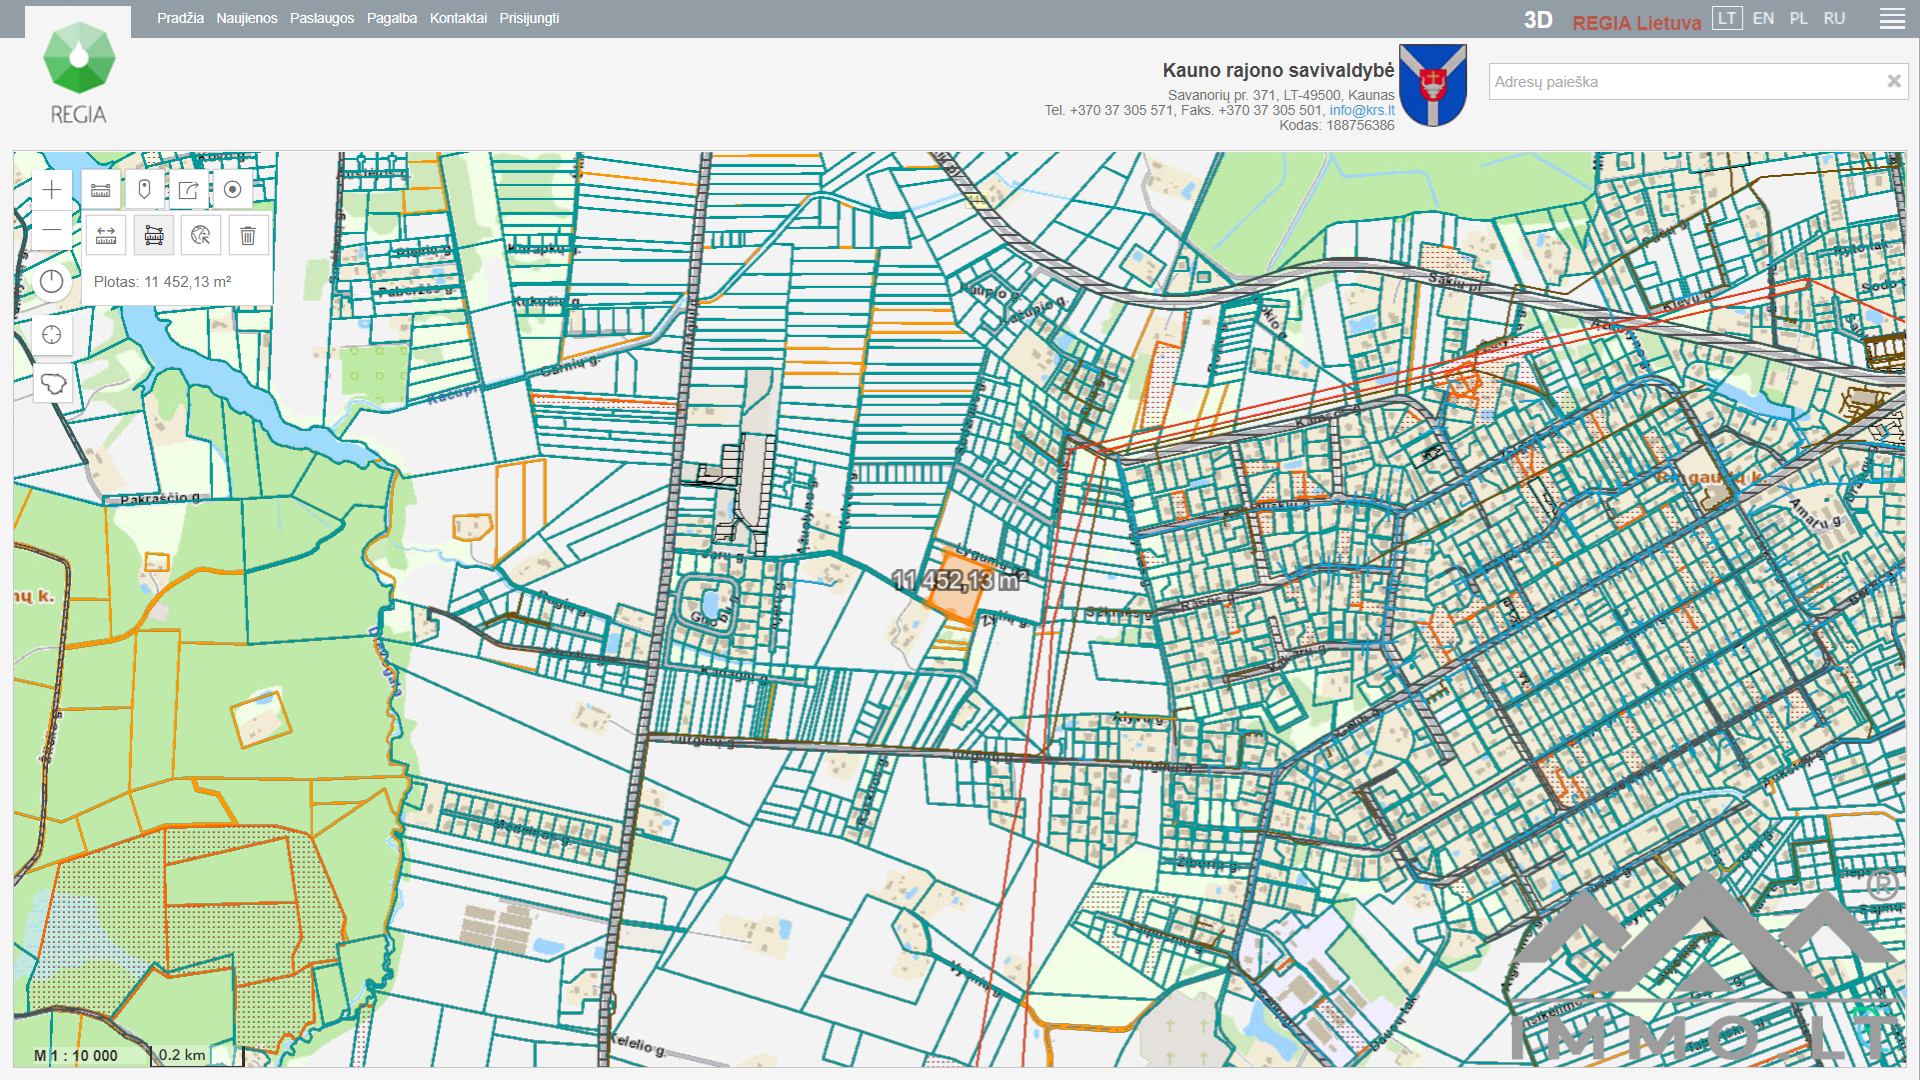Focus the Adresų paieška search field
This screenshot has height=1080, width=1920.
click(1686, 82)
